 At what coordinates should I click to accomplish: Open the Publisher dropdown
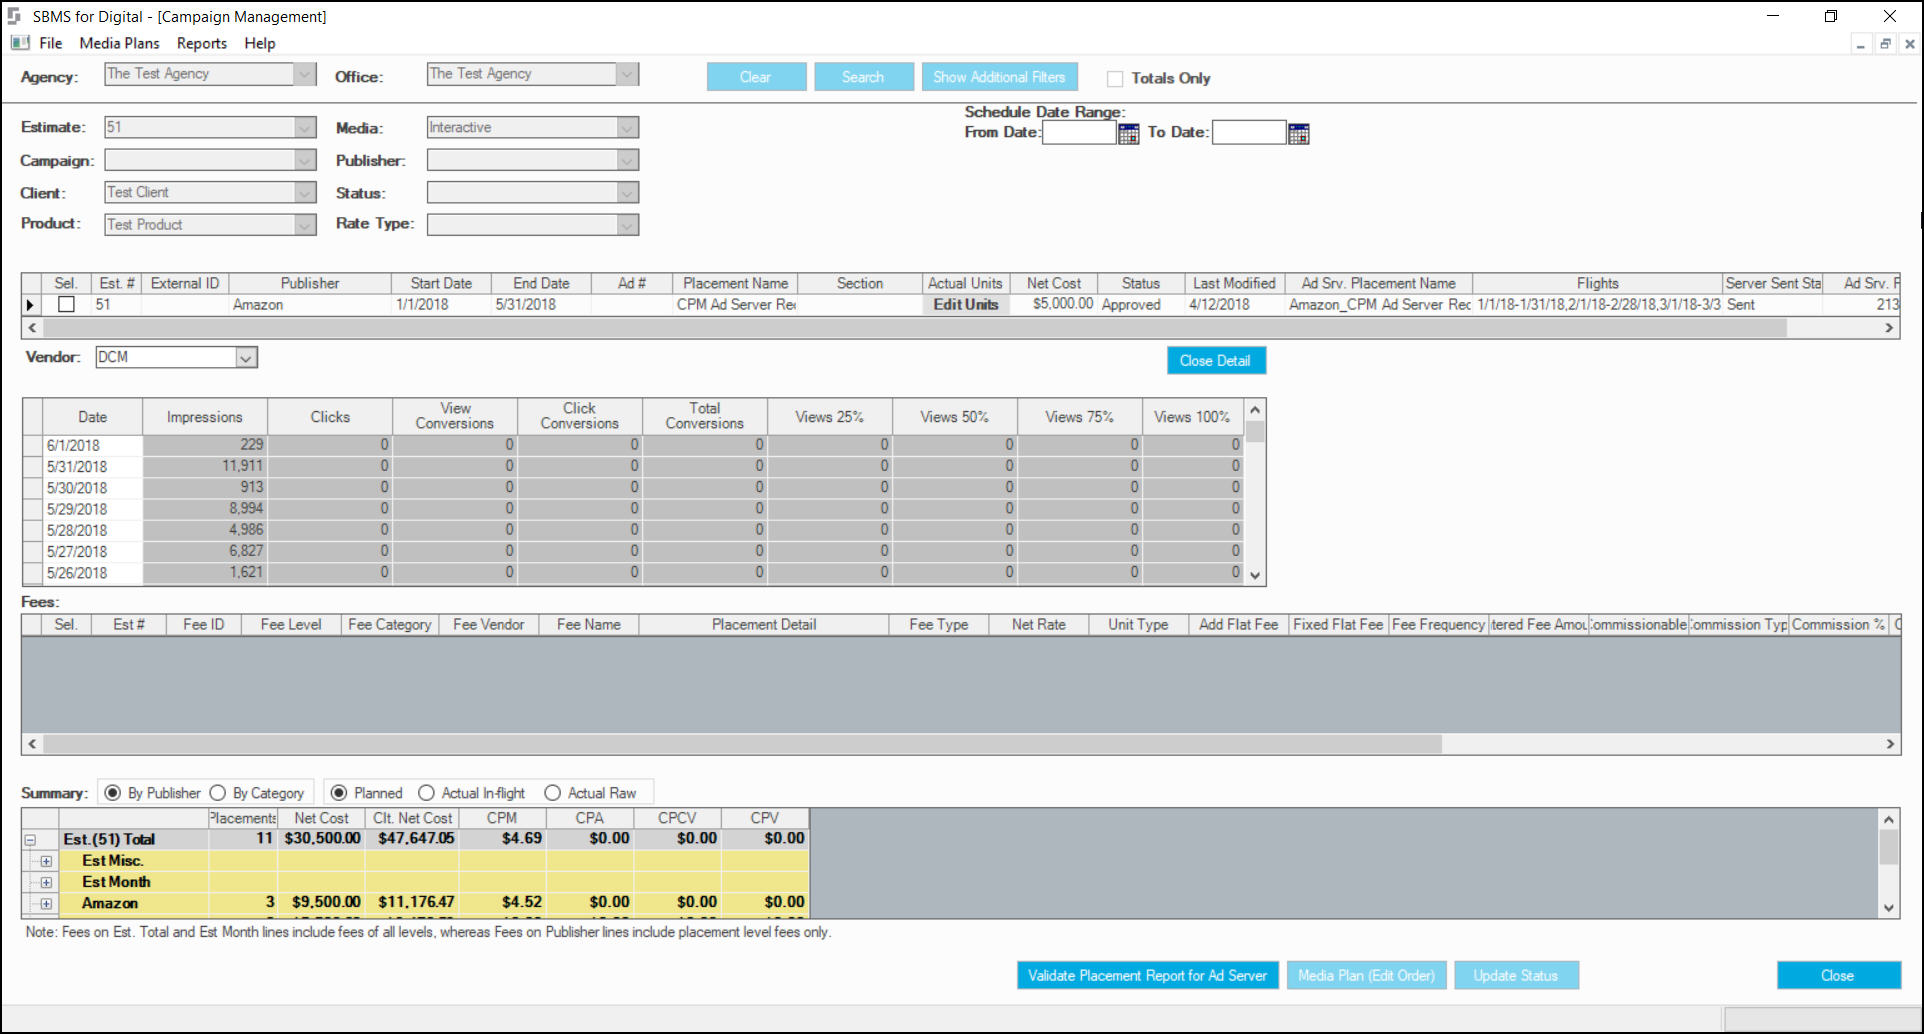[x=627, y=161]
